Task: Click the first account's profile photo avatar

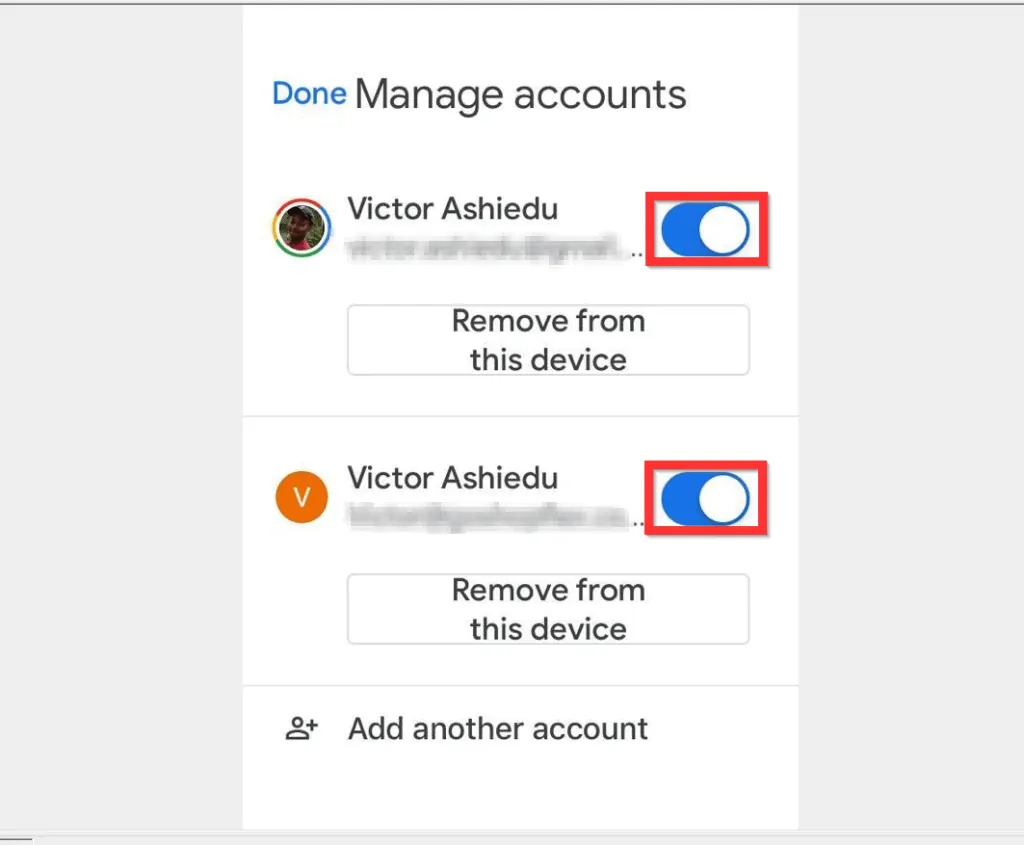Action: pyautogui.click(x=301, y=229)
